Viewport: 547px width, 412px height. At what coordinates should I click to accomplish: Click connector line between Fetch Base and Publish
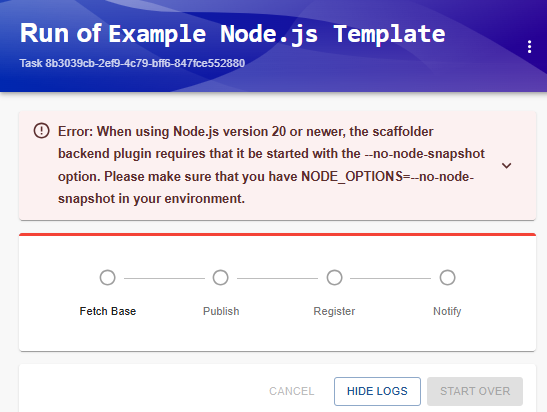pyautogui.click(x=164, y=278)
